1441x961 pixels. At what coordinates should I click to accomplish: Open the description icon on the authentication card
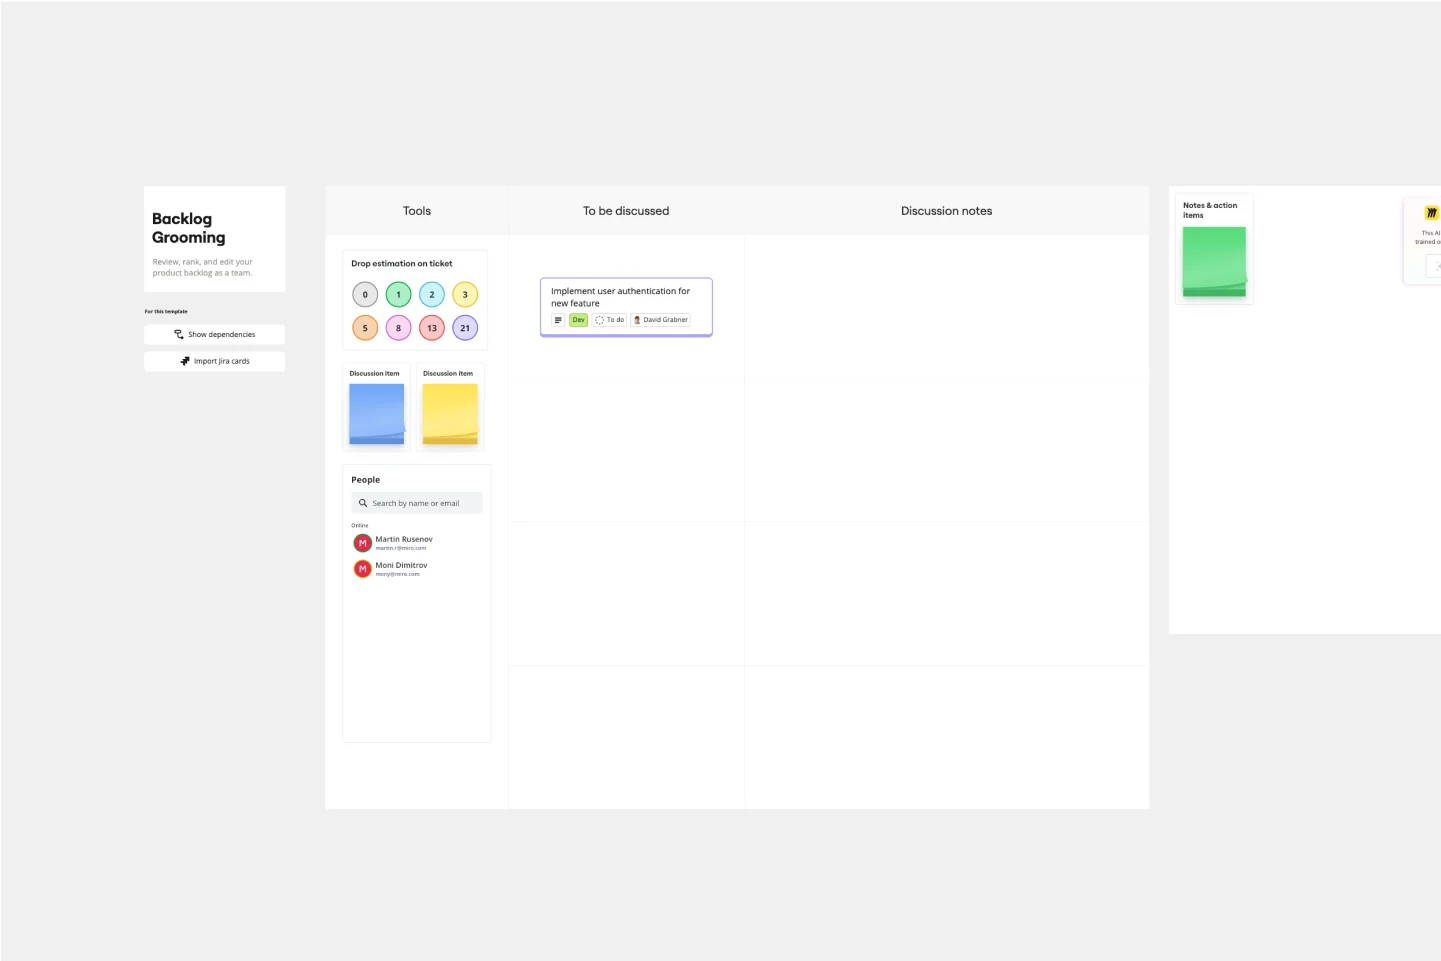coord(558,320)
